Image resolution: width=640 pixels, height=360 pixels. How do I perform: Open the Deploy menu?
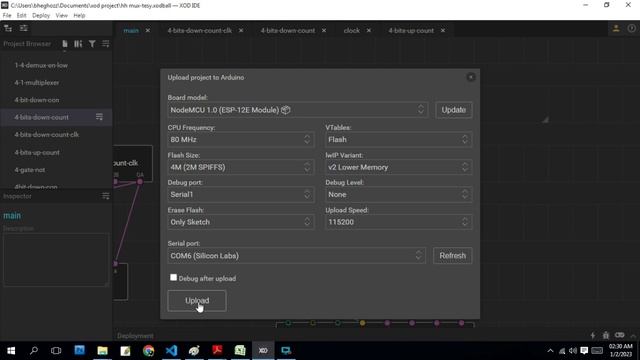41,16
